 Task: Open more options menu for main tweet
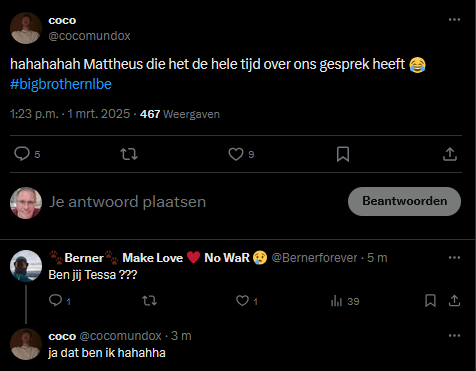[454, 20]
